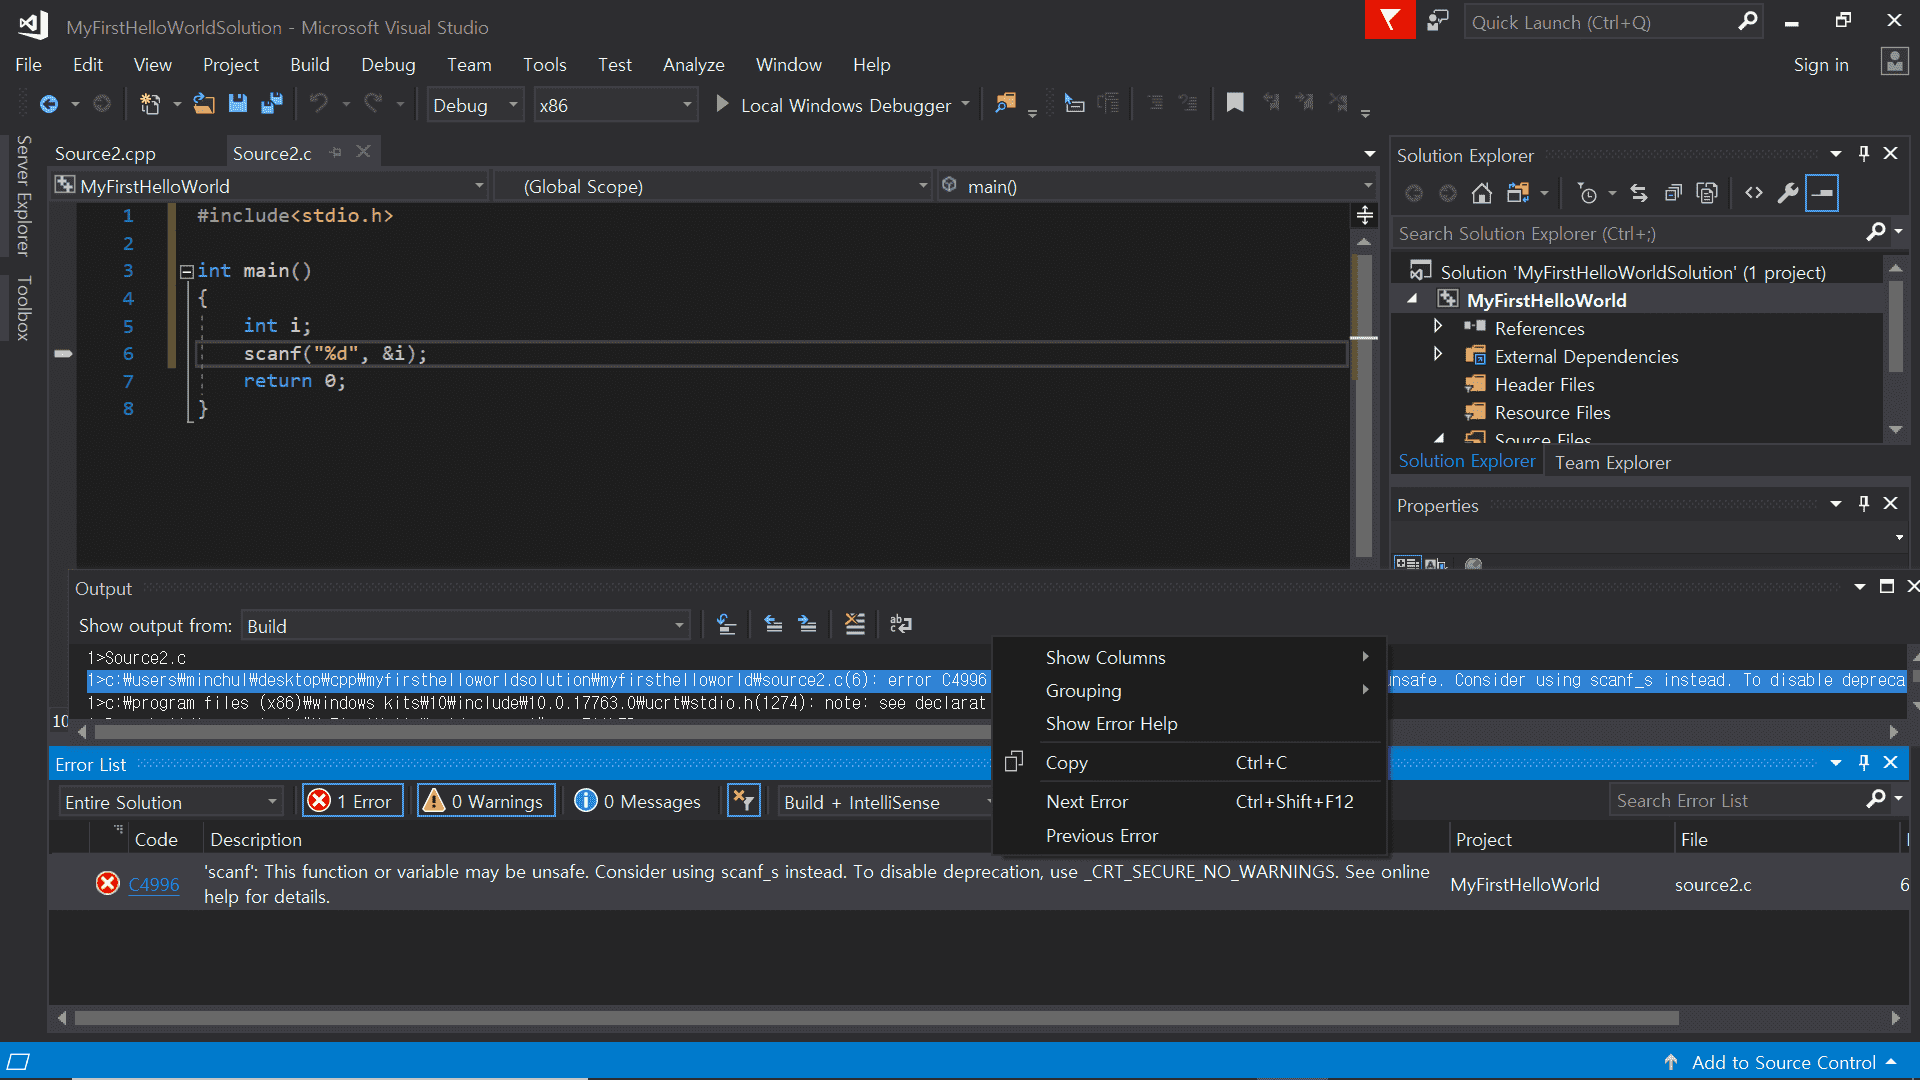The height and width of the screenshot is (1080, 1920).
Task: Open the Debug configuration dropdown
Action: [475, 105]
